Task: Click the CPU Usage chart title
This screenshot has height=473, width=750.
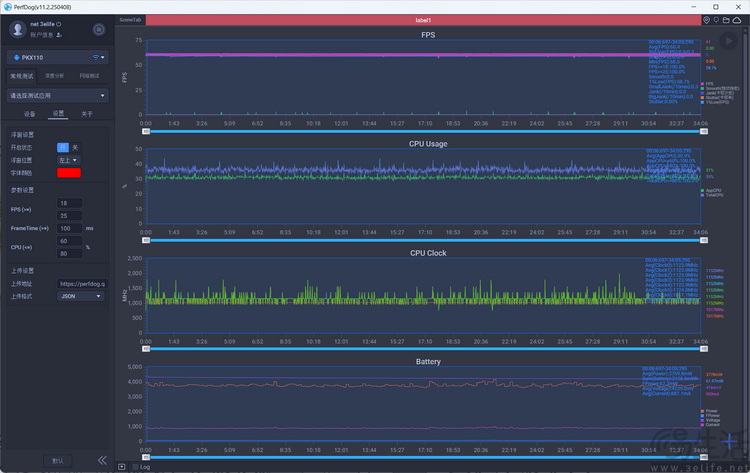Action: click(x=428, y=144)
